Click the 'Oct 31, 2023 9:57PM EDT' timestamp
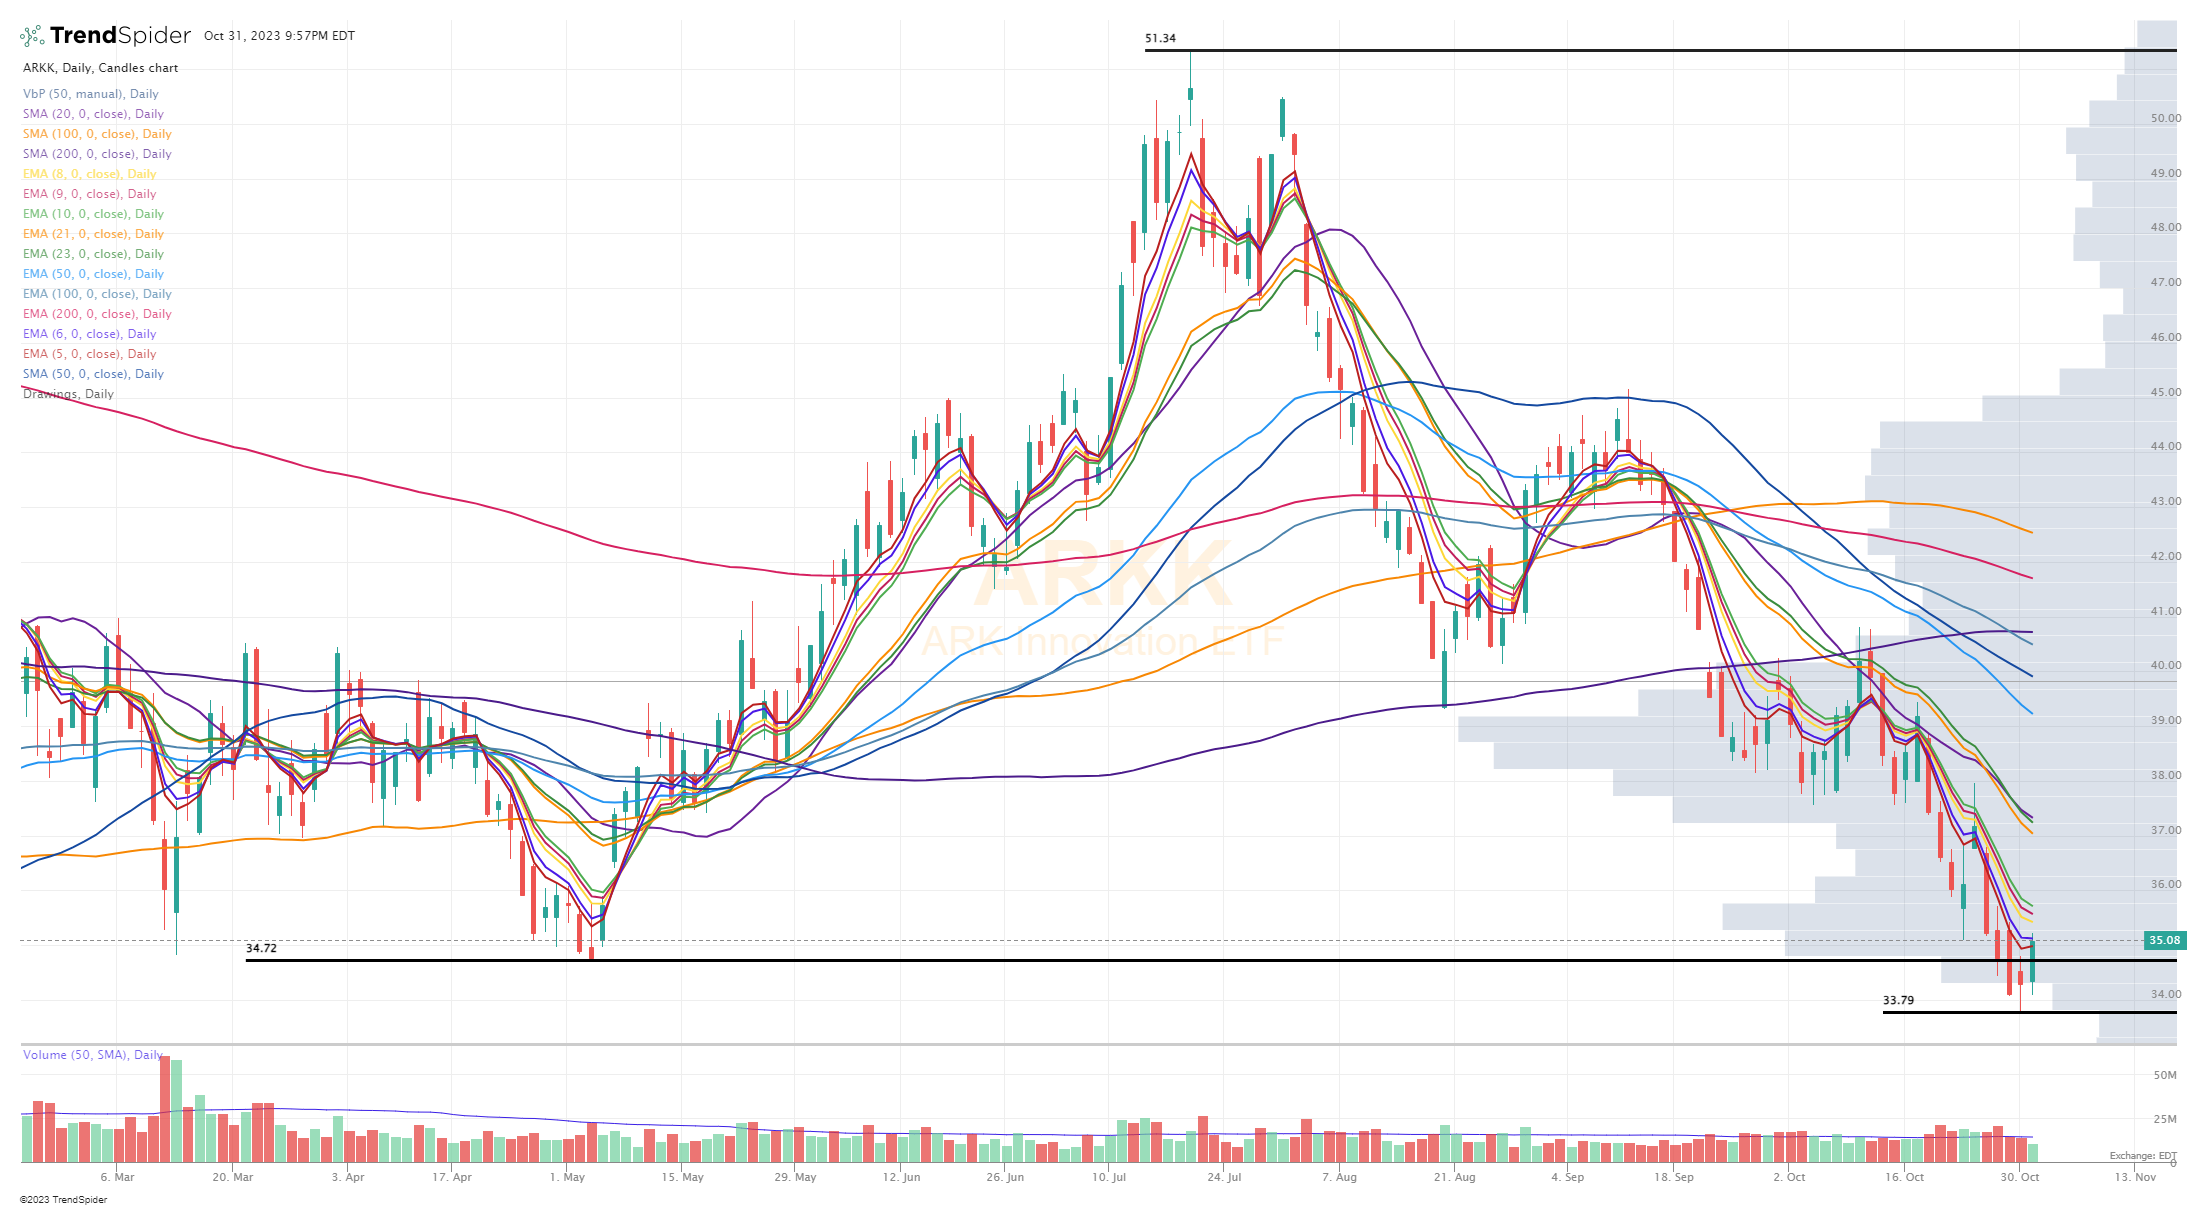This screenshot has width=2207, height=1209. (279, 36)
